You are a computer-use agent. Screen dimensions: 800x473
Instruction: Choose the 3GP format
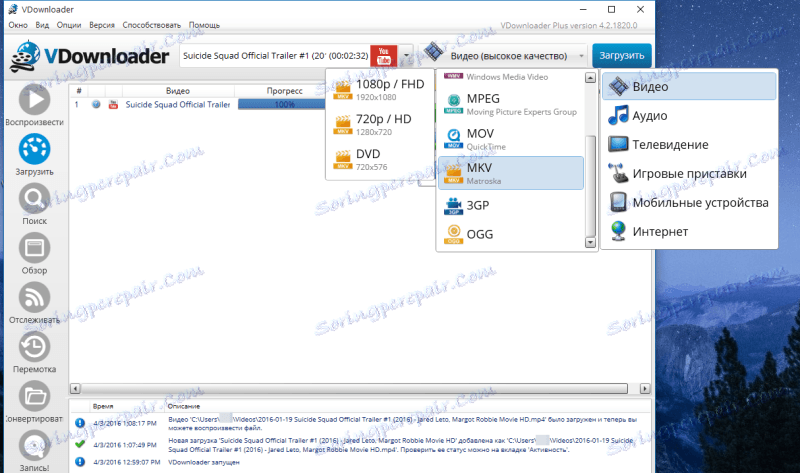point(511,205)
